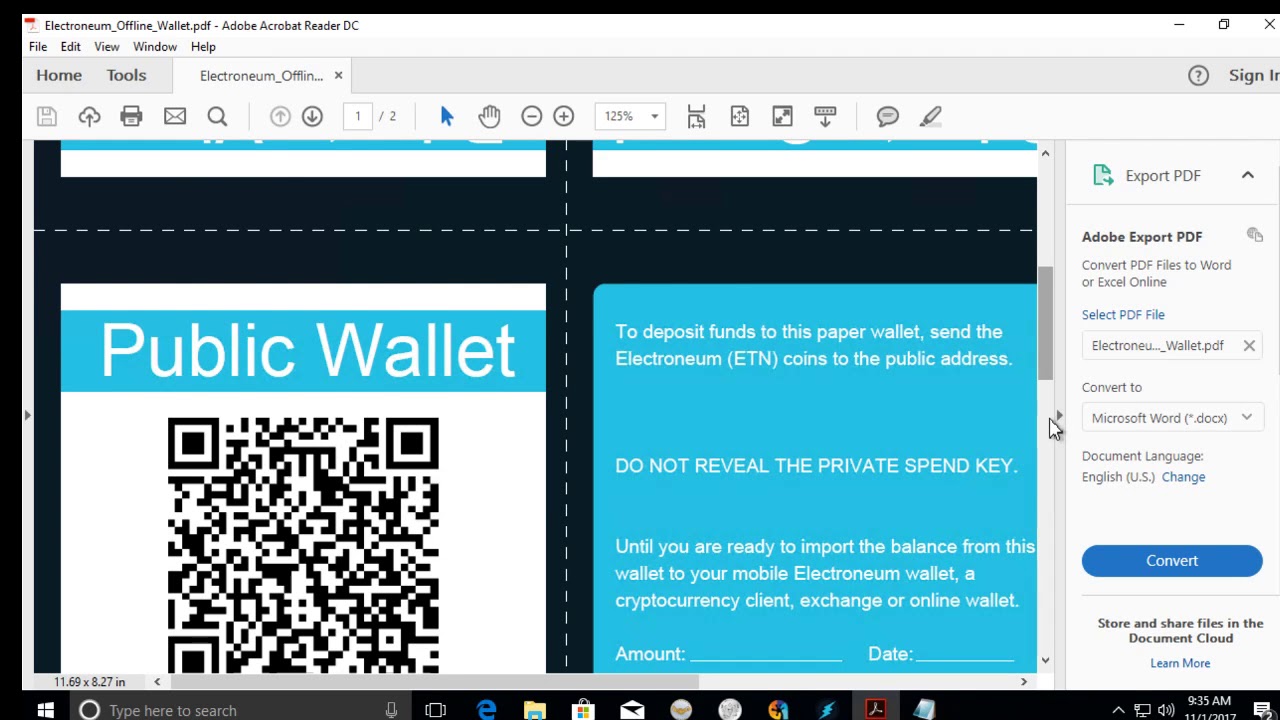Collapse the right tools pane arrow
The width and height of the screenshot is (1280, 720).
(1059, 415)
